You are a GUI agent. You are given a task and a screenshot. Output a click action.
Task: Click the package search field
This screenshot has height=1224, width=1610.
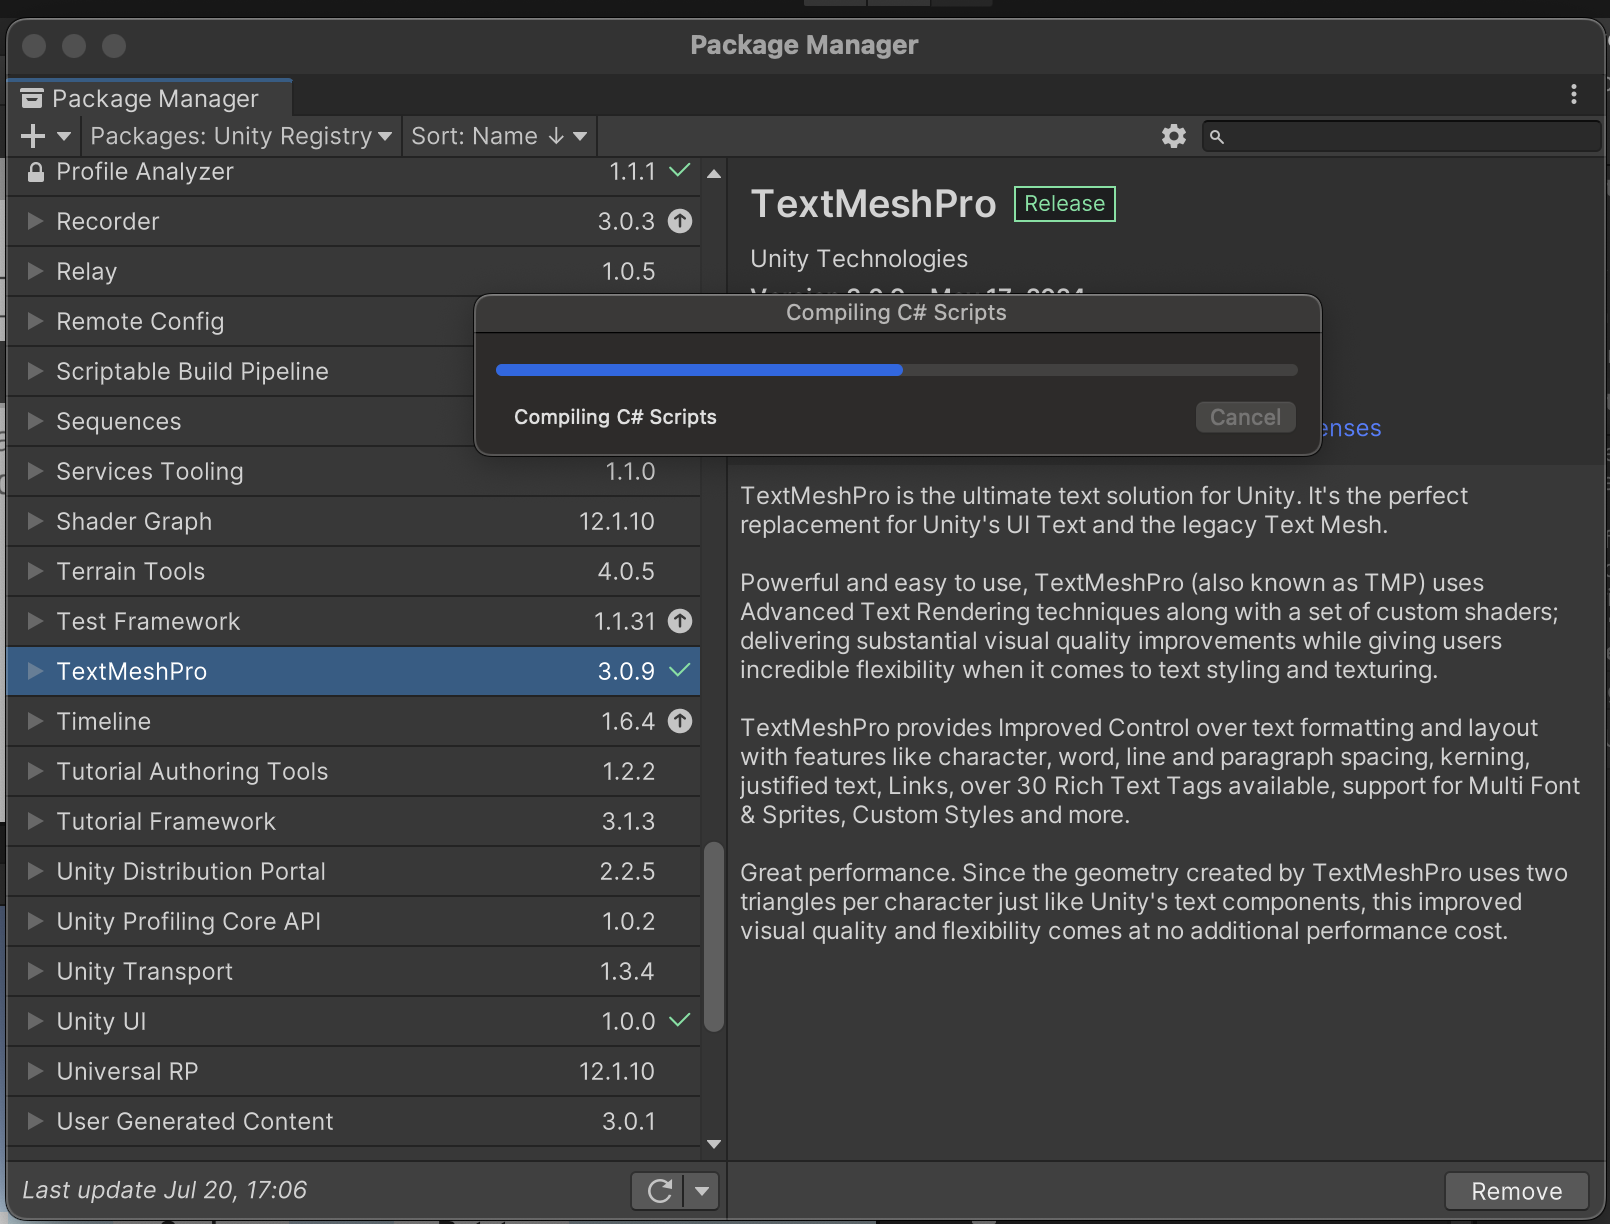tap(1402, 136)
